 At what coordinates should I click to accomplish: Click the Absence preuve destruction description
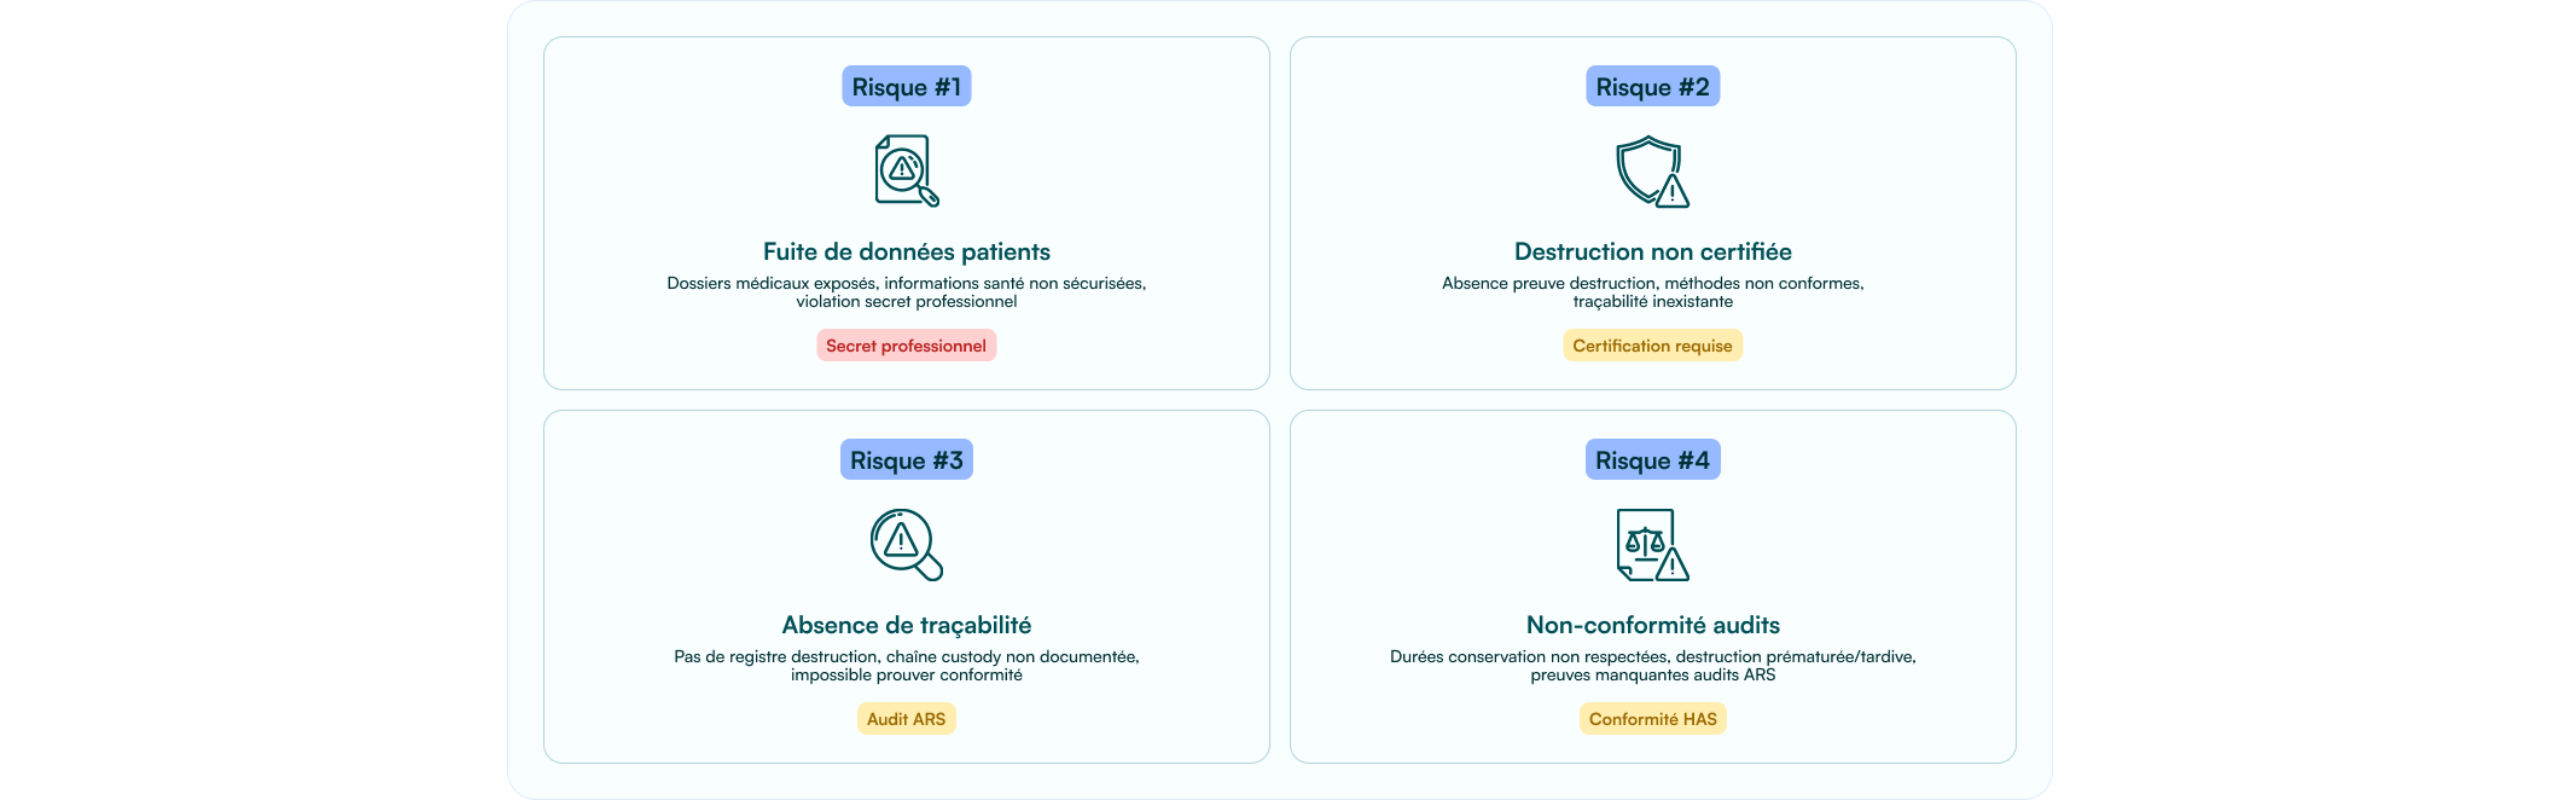click(x=1652, y=292)
